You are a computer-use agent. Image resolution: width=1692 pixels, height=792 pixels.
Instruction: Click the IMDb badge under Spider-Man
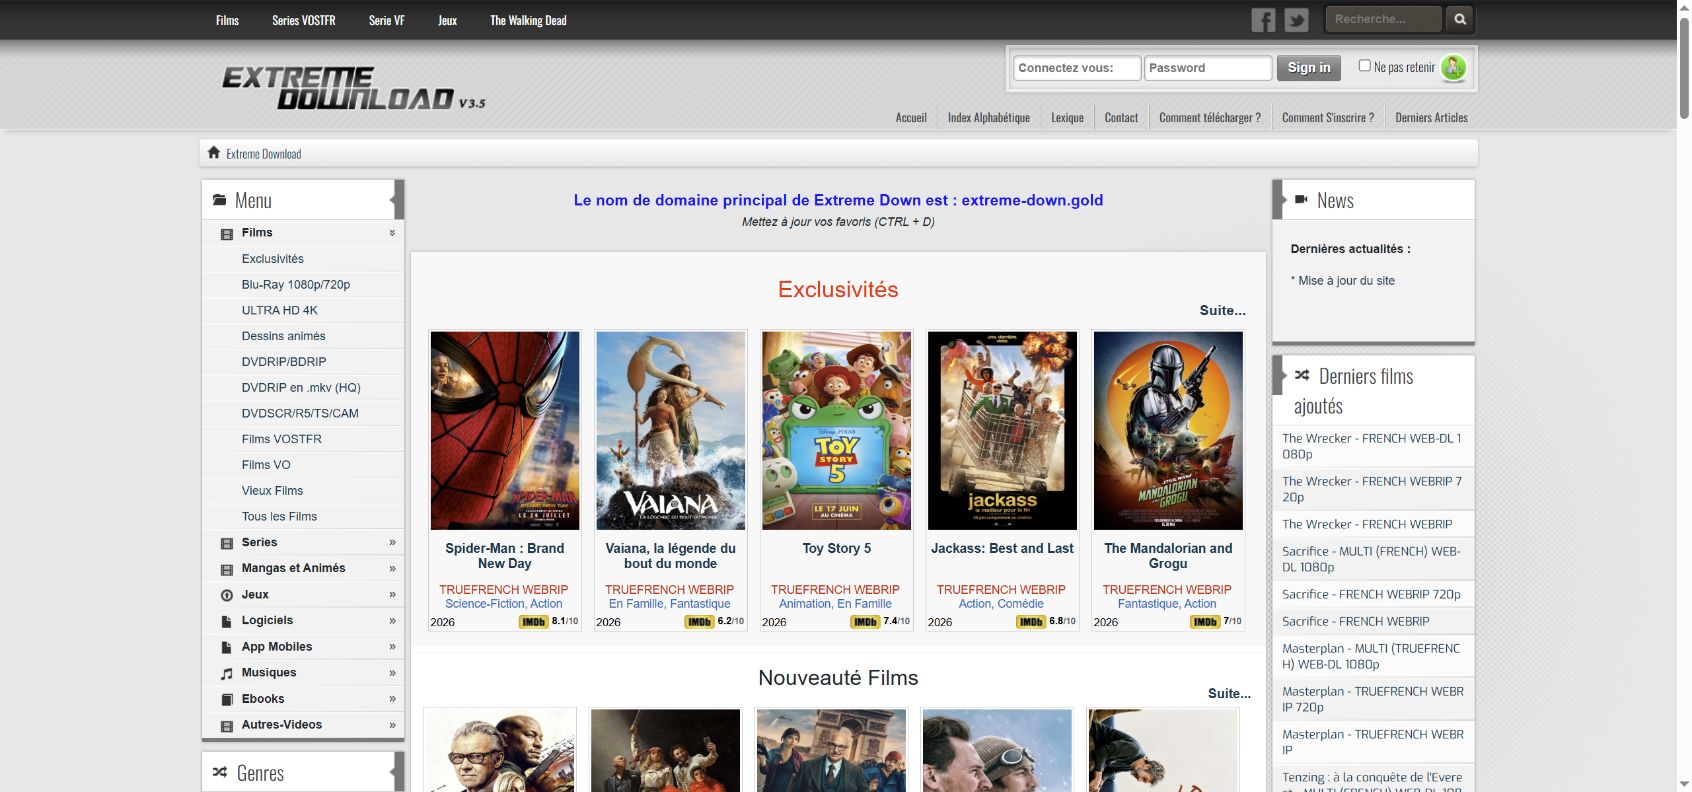[534, 622]
